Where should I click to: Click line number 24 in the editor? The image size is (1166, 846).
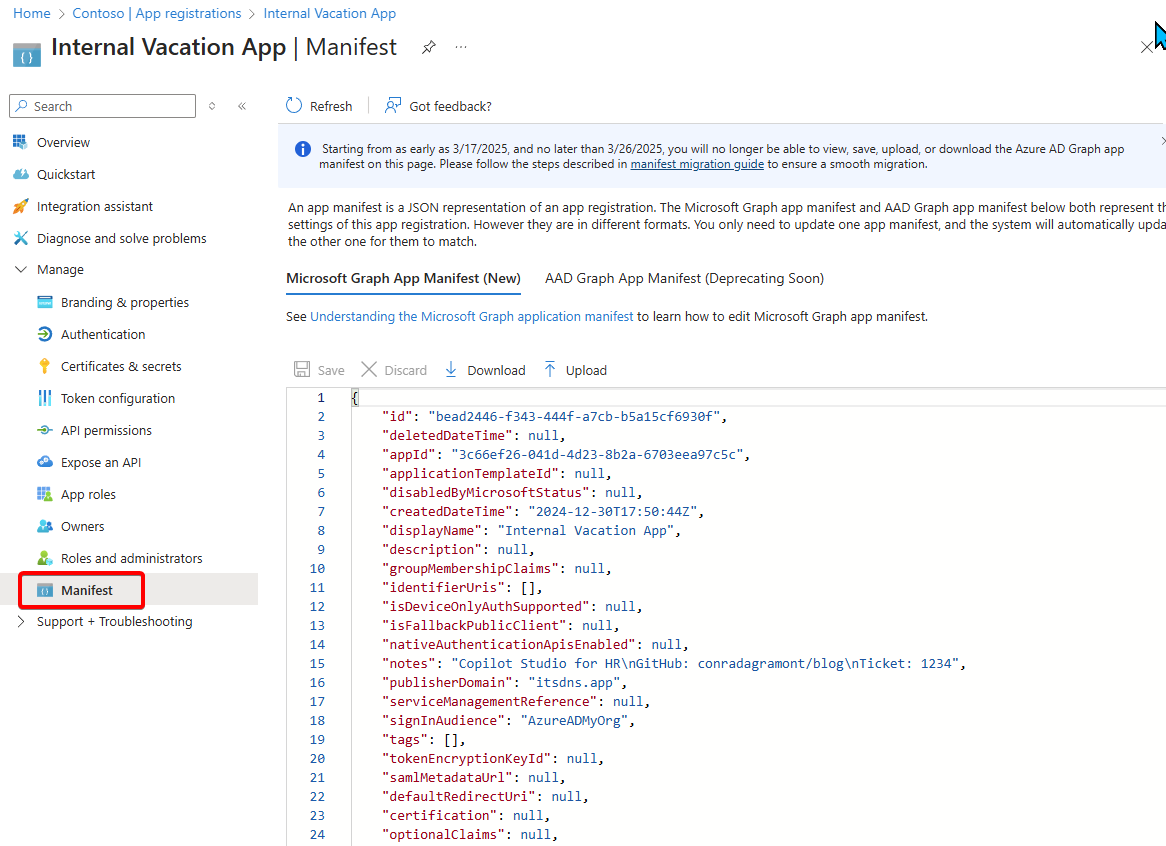(x=318, y=834)
